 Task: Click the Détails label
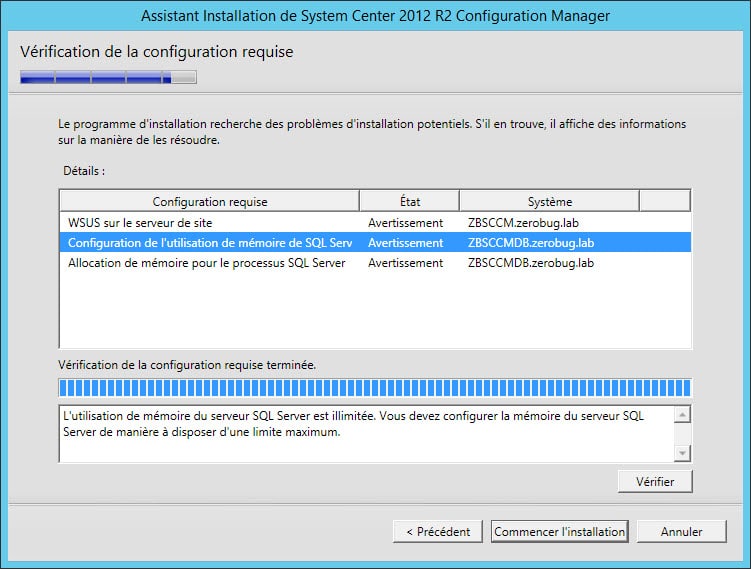coord(84,171)
